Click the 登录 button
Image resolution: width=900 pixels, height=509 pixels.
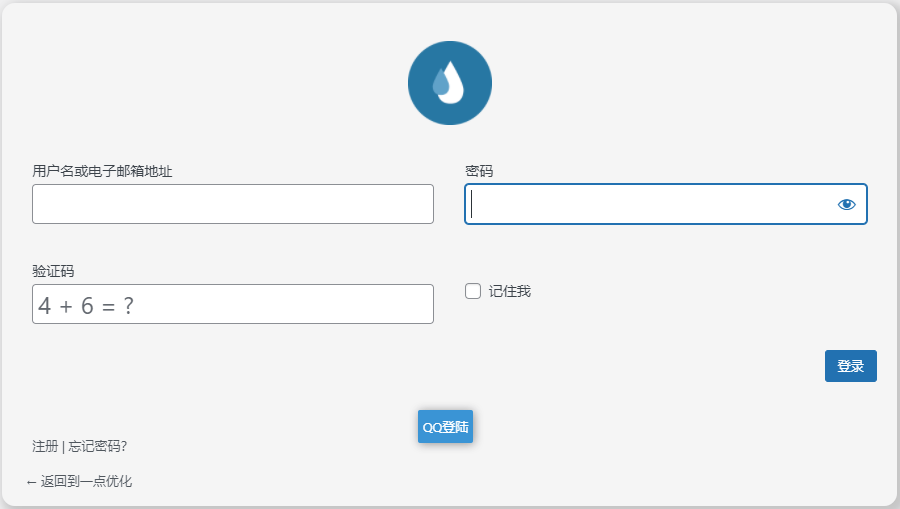tap(851, 366)
